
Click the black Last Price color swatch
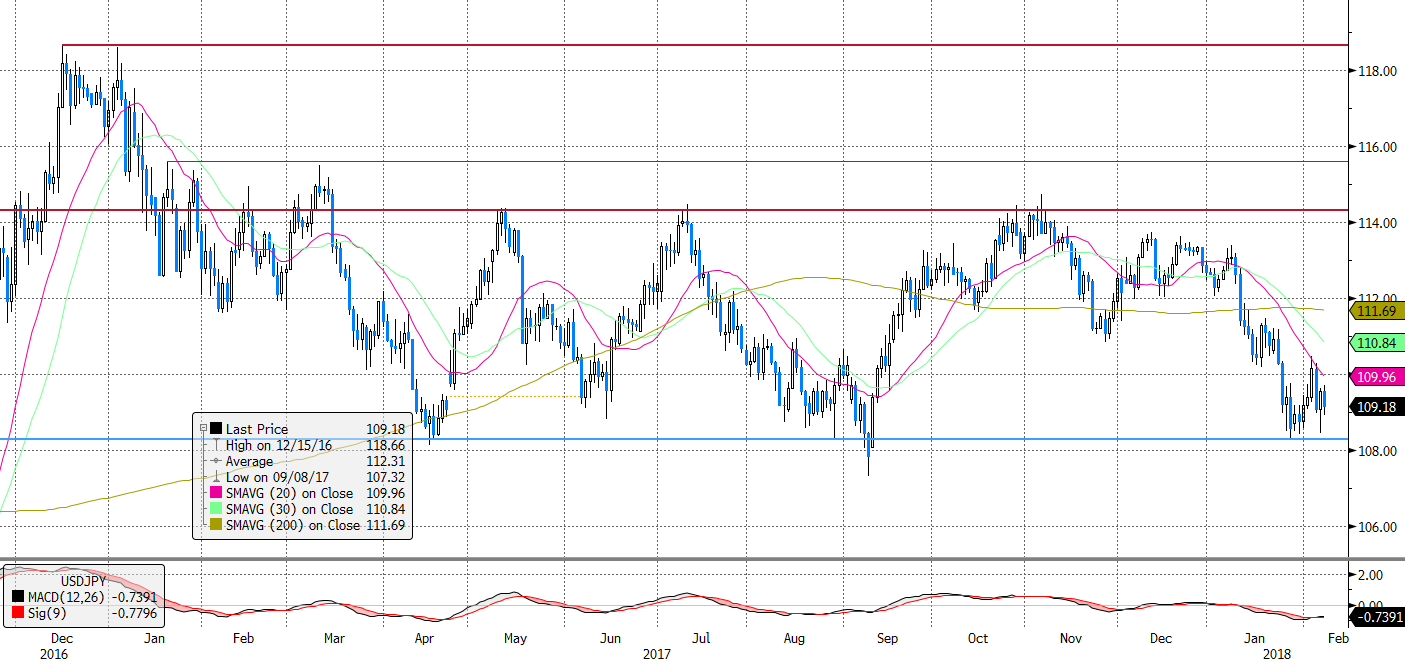[x=215, y=430]
